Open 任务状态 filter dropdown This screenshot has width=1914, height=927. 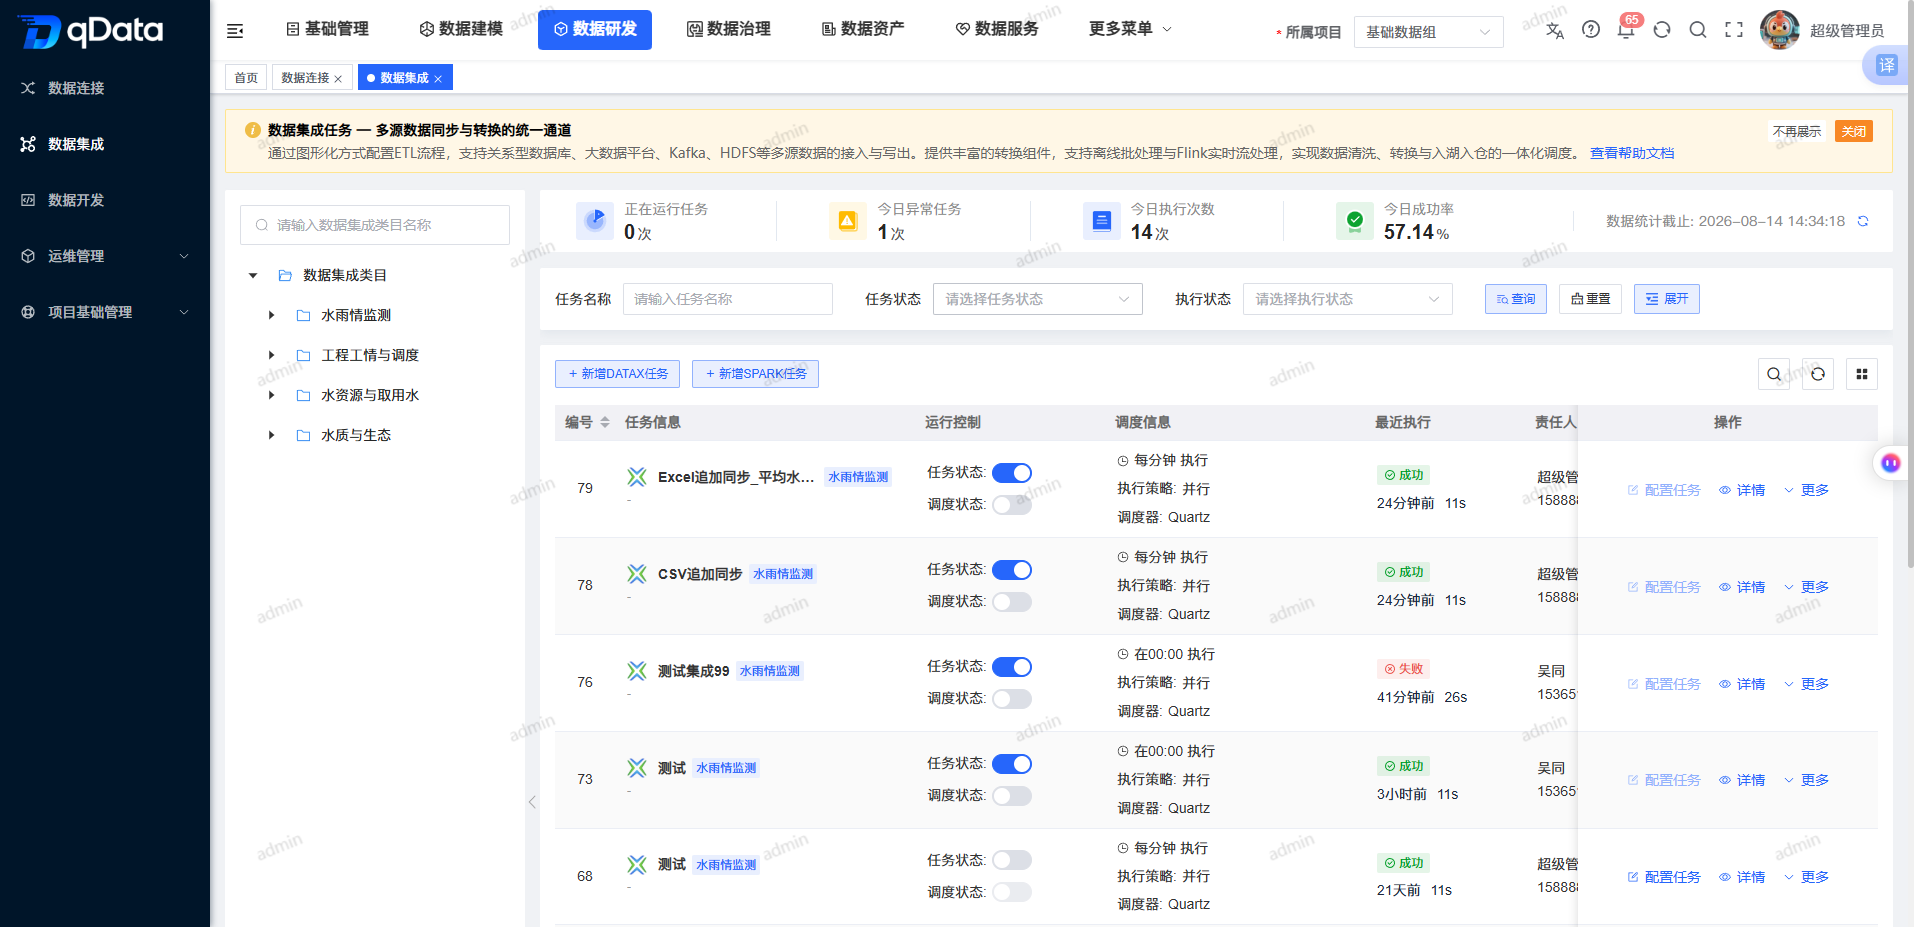pyautogui.click(x=1037, y=299)
